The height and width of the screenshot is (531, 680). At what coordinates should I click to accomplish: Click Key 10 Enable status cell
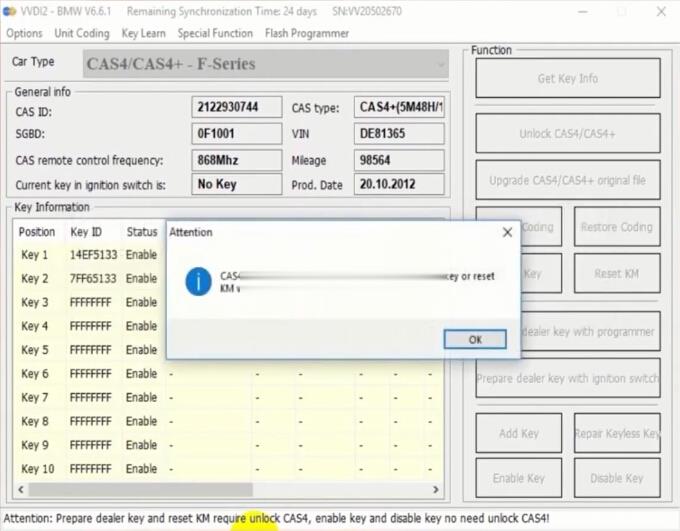pyautogui.click(x=141, y=469)
